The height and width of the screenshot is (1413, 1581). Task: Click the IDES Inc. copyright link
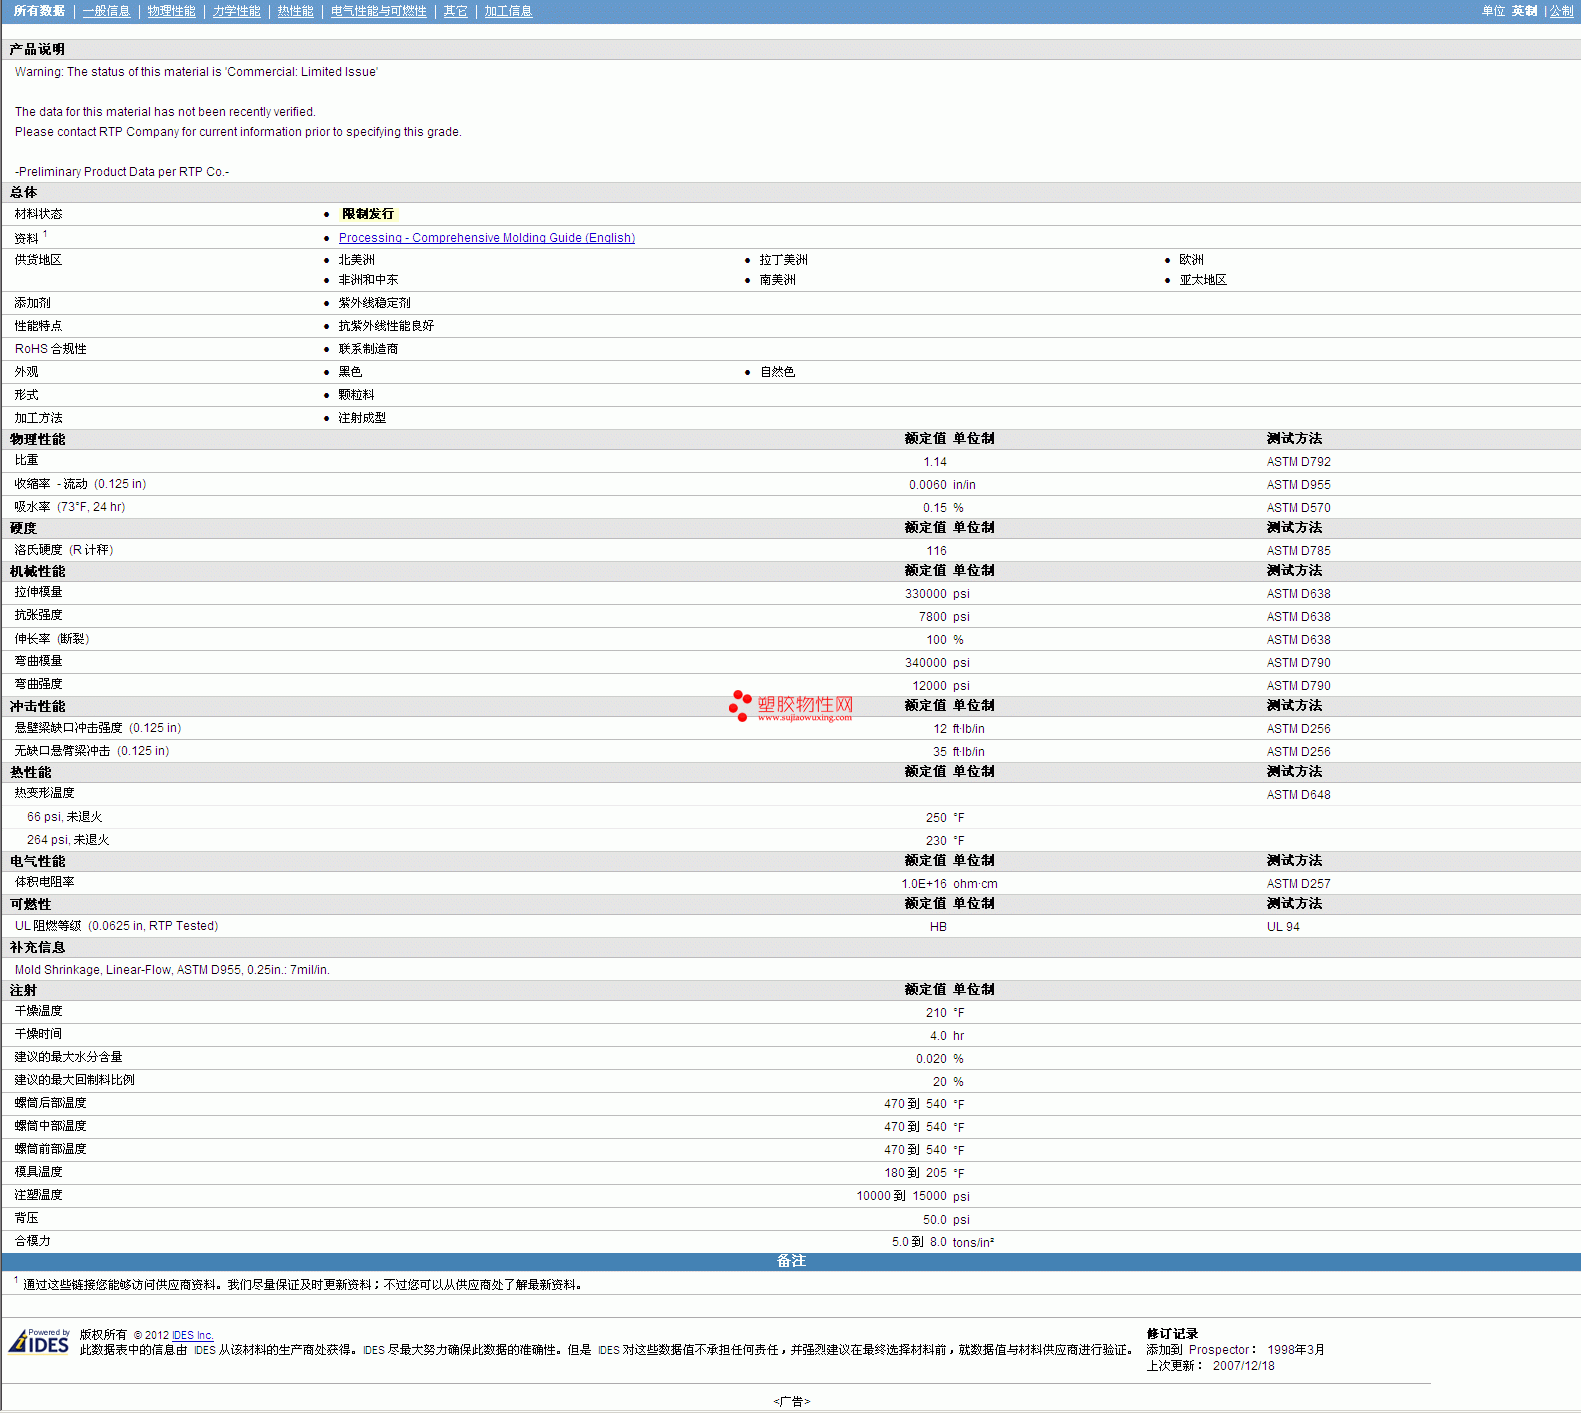192,1335
